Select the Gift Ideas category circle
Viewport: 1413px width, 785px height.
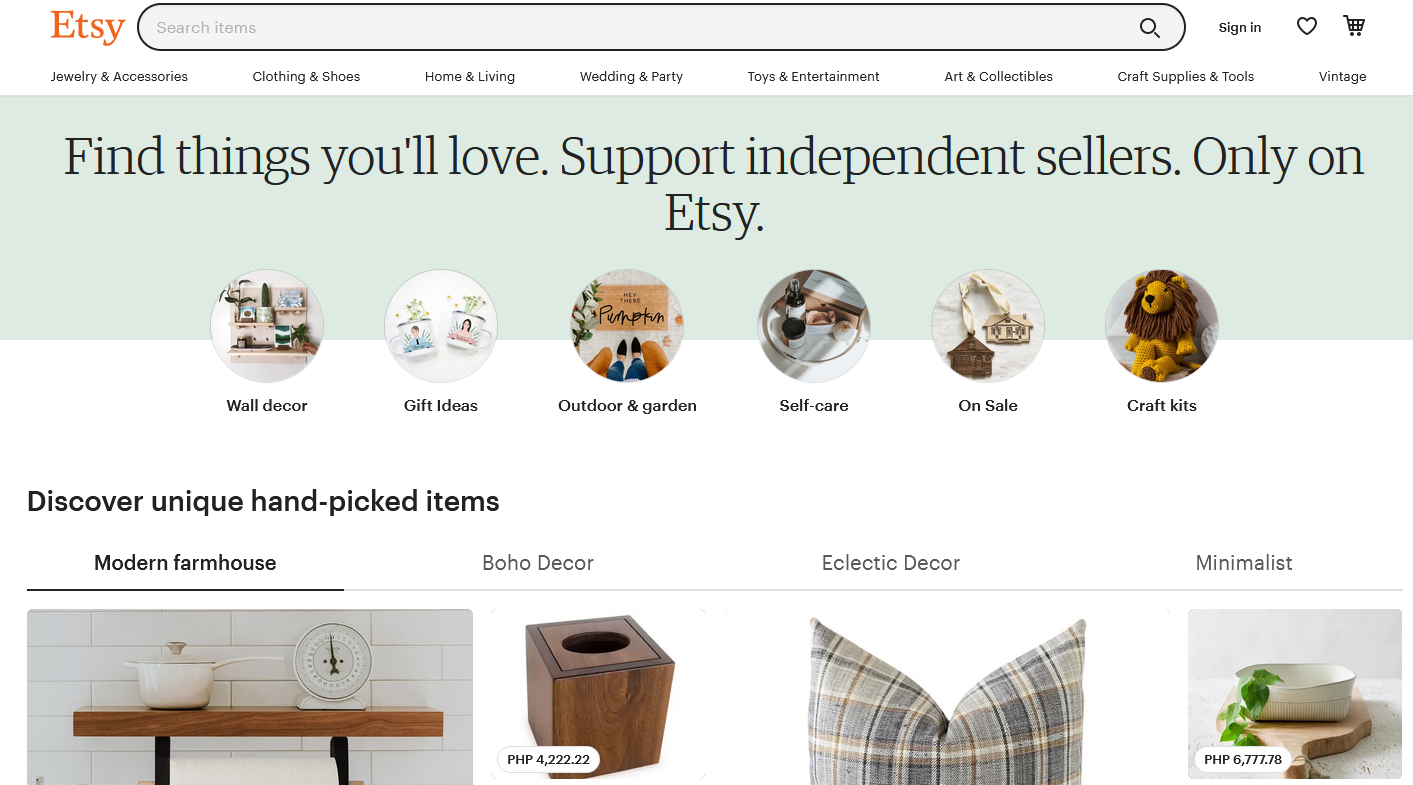click(440, 326)
